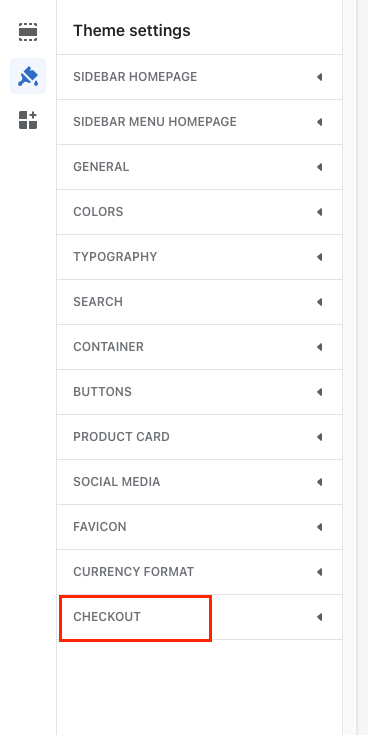Expand the General section arrow
Viewport: 368px width, 735px height.
pos(320,167)
